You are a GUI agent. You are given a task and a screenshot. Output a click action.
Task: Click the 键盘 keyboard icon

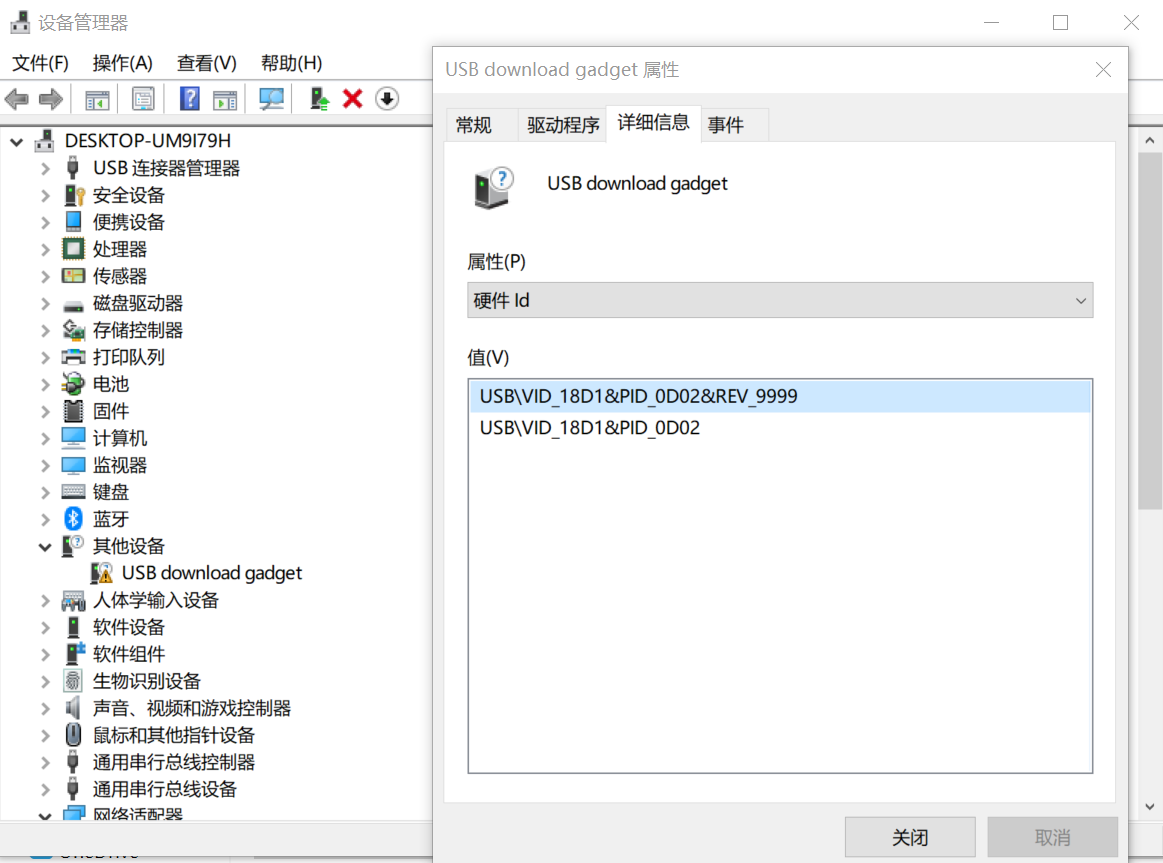[73, 492]
